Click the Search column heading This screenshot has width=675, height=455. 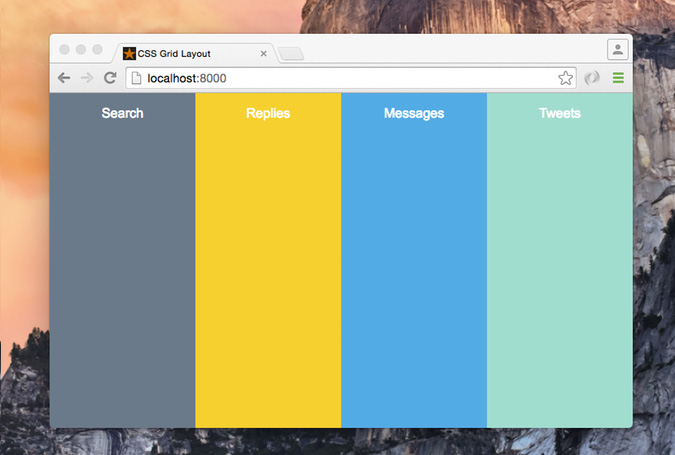click(x=122, y=113)
